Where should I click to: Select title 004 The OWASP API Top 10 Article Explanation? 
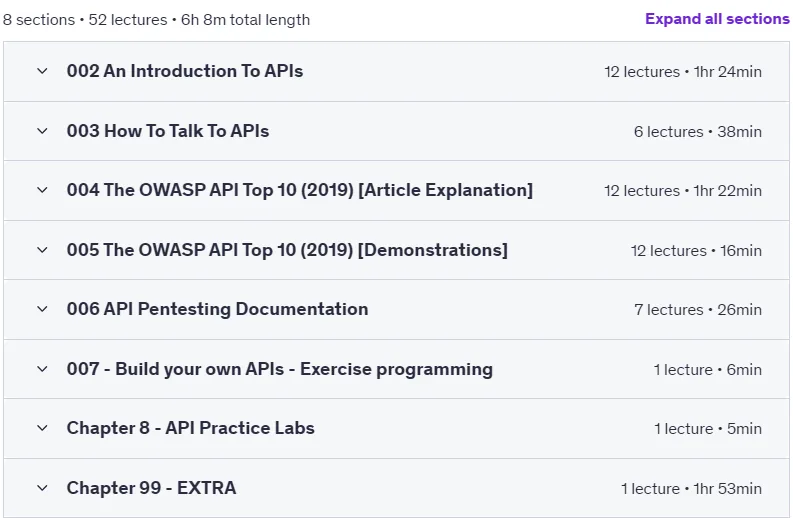pyautogui.click(x=300, y=190)
